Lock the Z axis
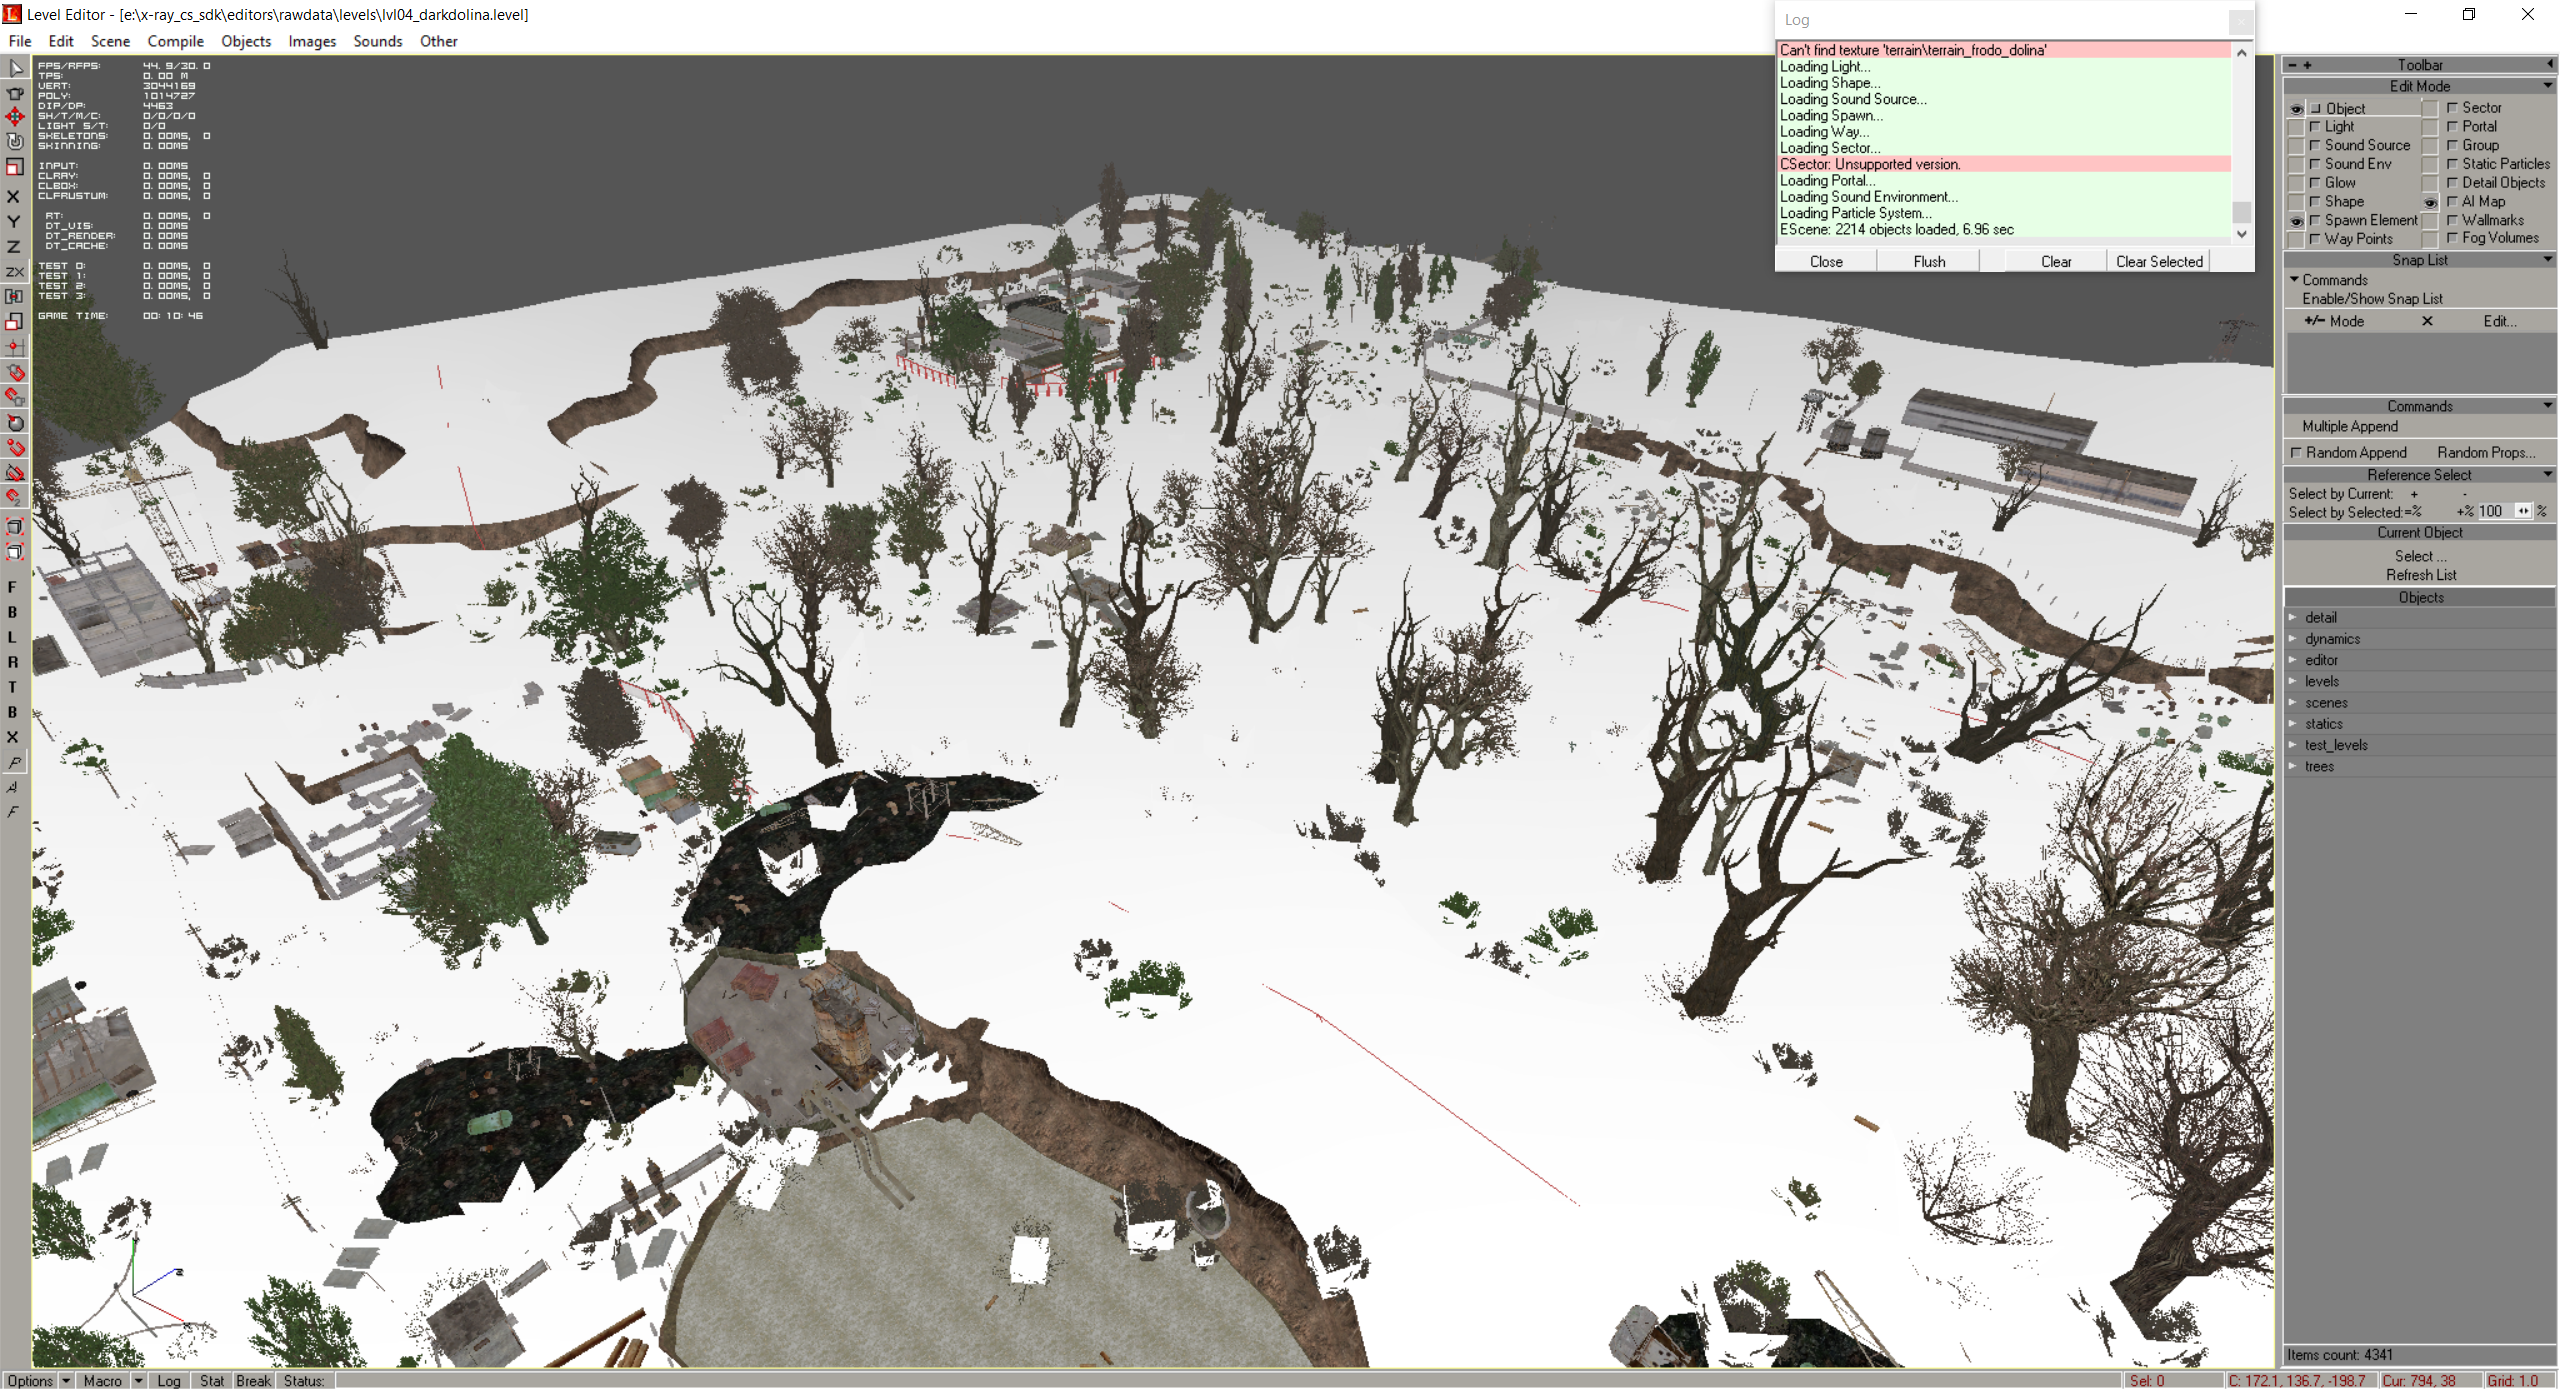This screenshot has width=2560, height=1390. point(14,247)
